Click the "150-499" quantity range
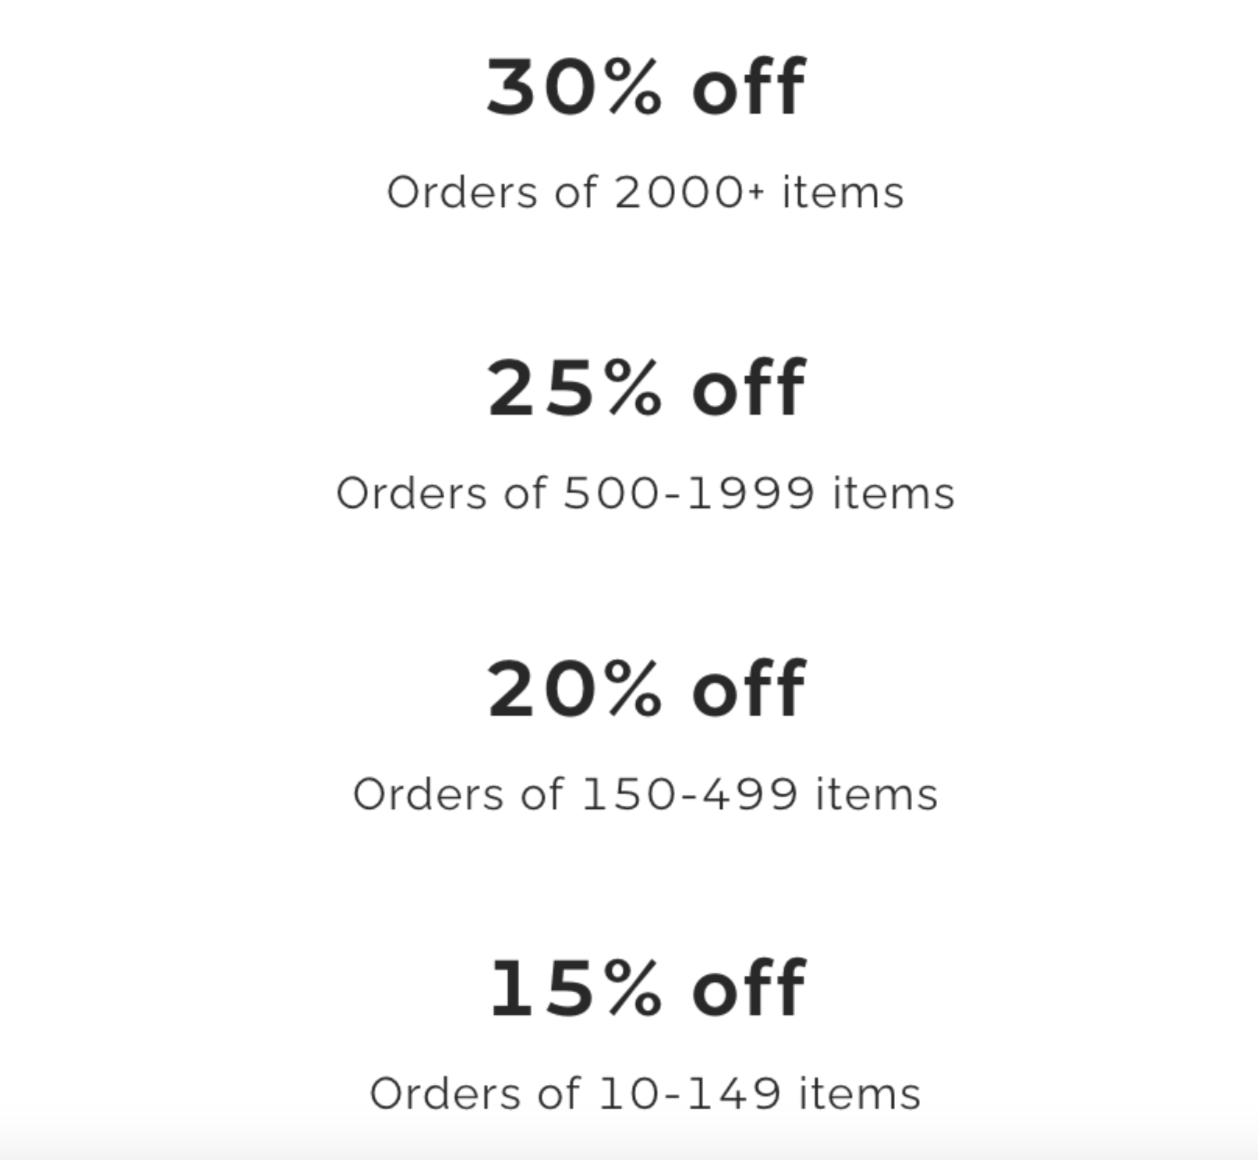This screenshot has height=1160, width=1258. [x=689, y=794]
